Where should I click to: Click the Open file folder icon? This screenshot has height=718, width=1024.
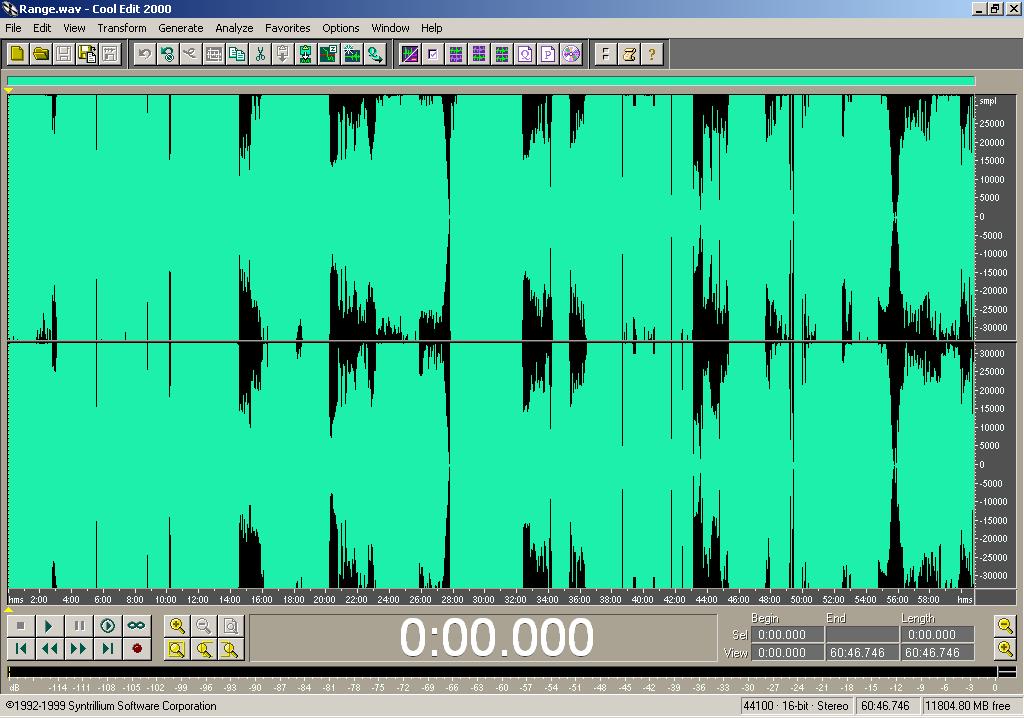point(40,54)
